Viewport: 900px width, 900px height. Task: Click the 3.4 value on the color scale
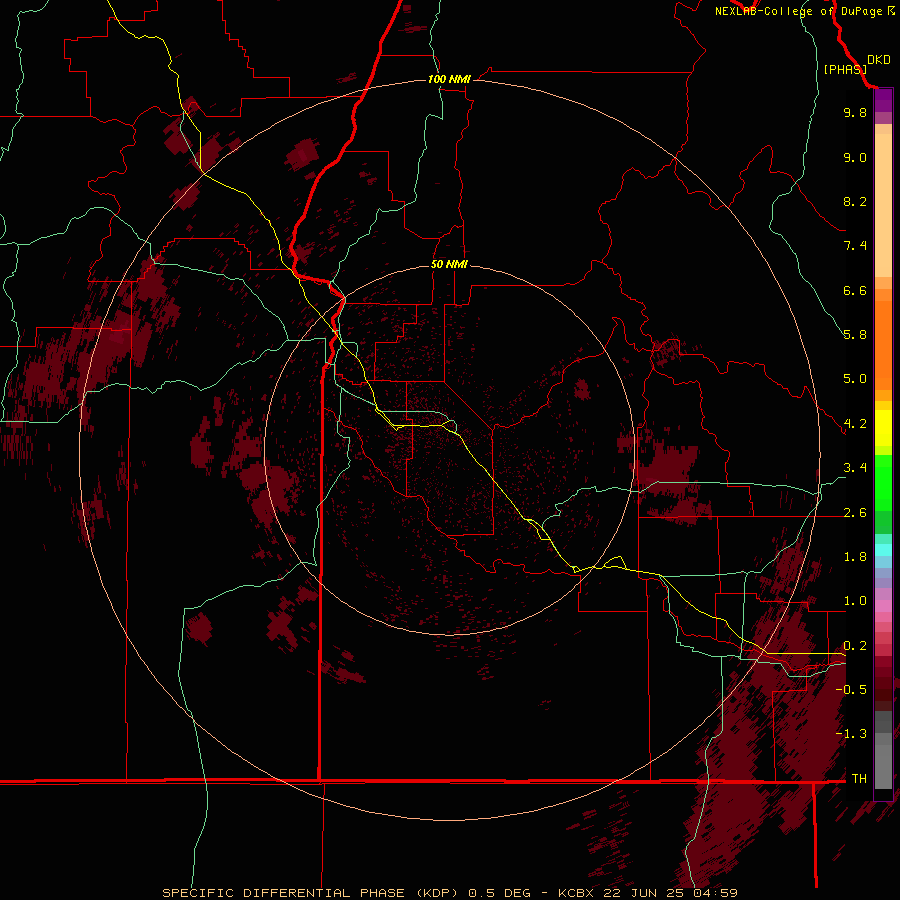pos(855,468)
